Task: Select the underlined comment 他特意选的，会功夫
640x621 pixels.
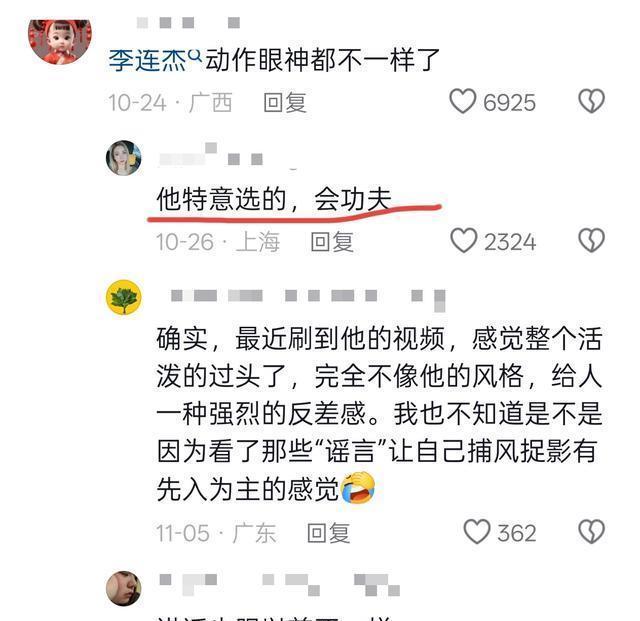Action: point(274,200)
